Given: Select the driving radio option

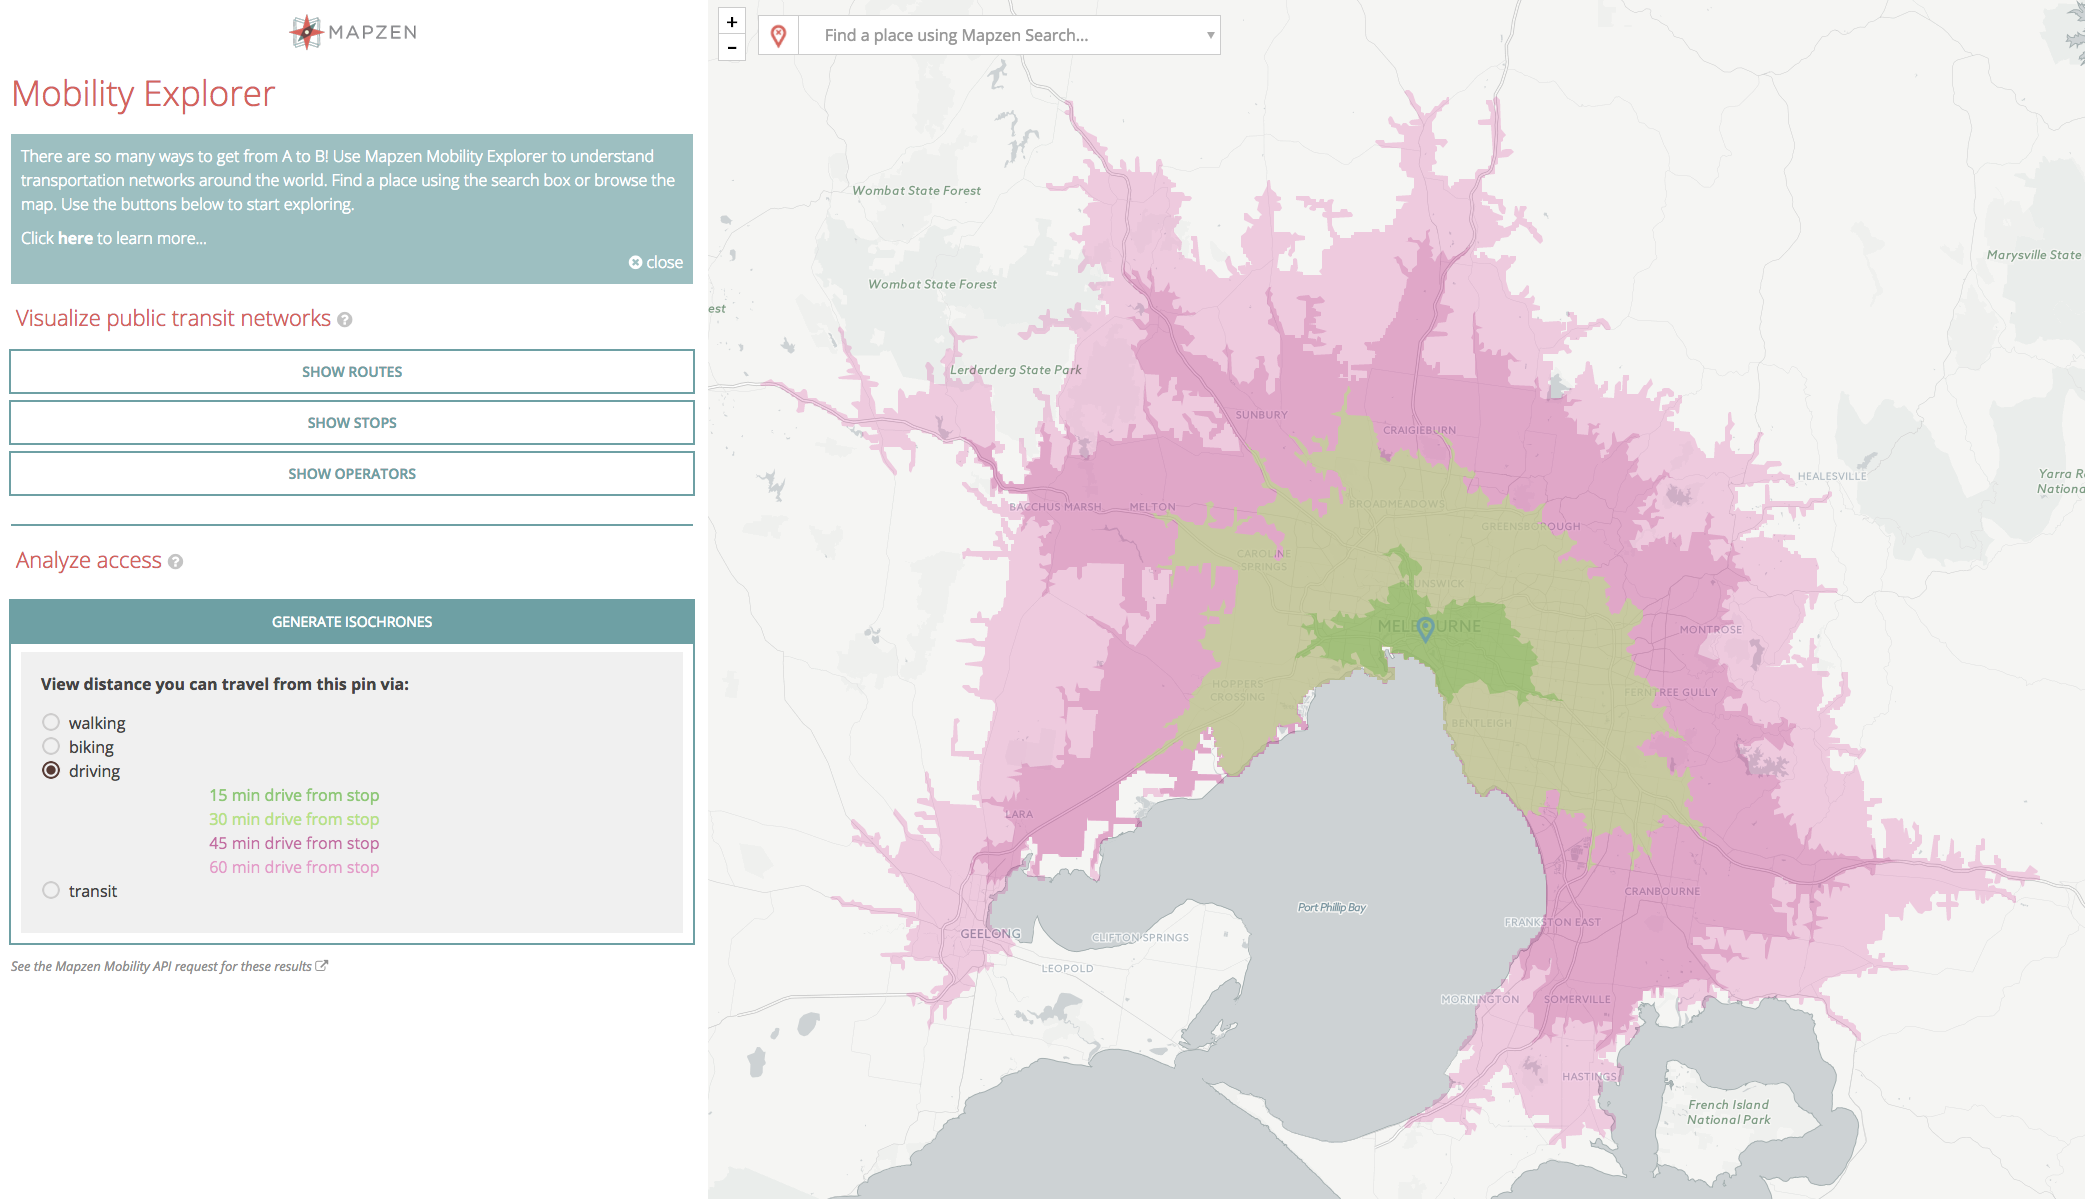Looking at the screenshot, I should [x=51, y=770].
